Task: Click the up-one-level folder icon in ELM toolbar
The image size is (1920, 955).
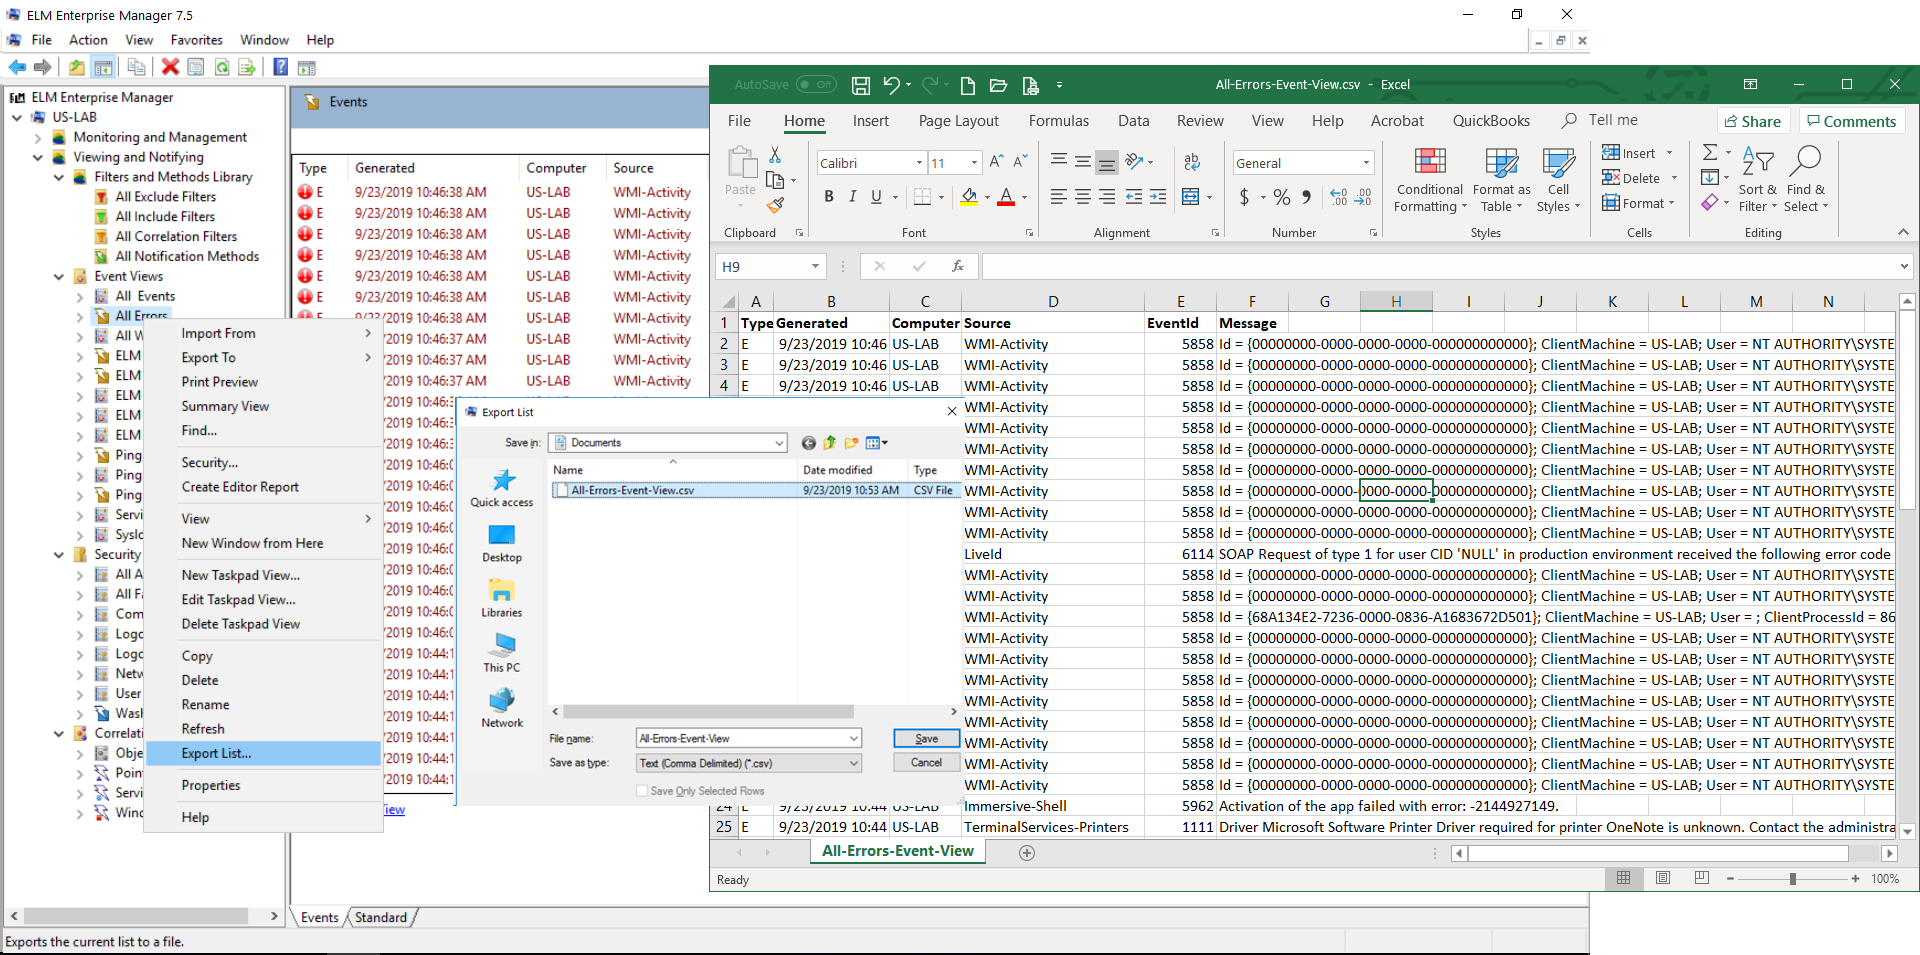Action: pyautogui.click(x=77, y=67)
